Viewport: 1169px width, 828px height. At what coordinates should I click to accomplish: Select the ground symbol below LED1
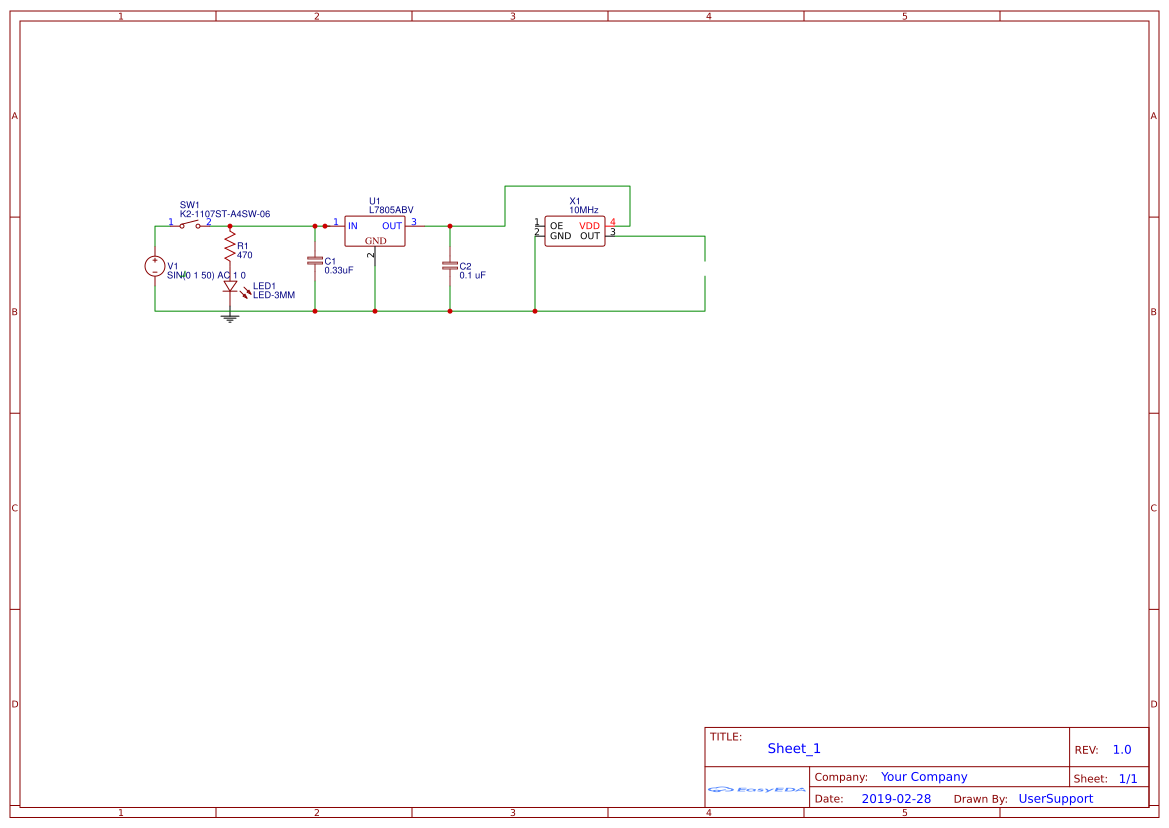[230, 318]
